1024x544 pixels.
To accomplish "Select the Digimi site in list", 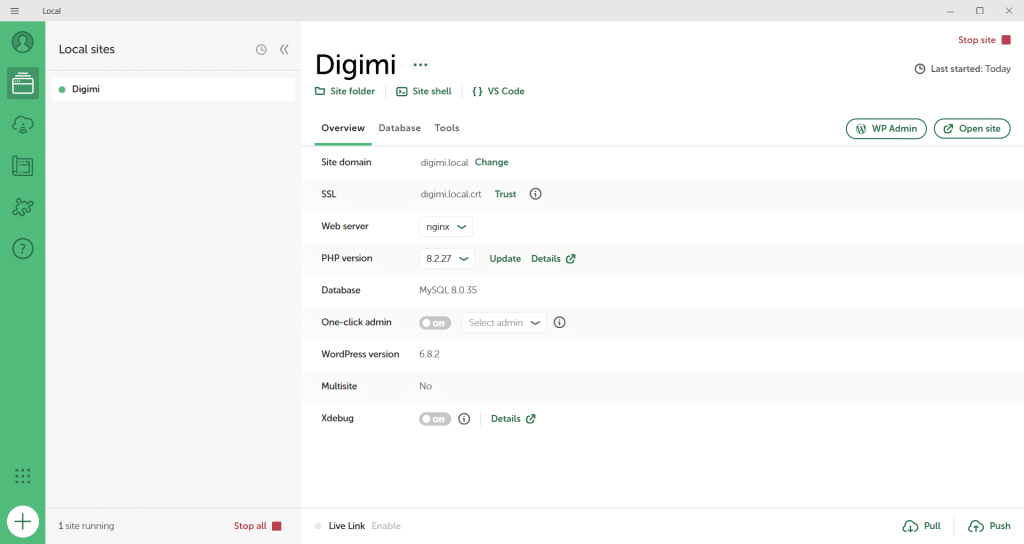I will tap(173, 89).
